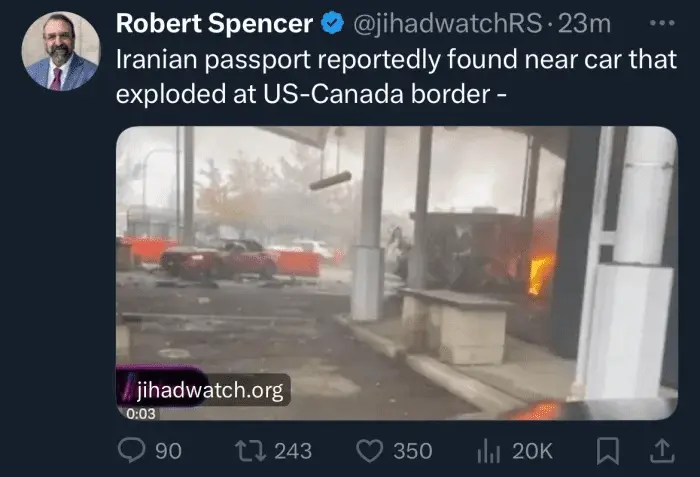The image size is (700, 477).
Task: Click the 350 likes count
Action: click(413, 451)
